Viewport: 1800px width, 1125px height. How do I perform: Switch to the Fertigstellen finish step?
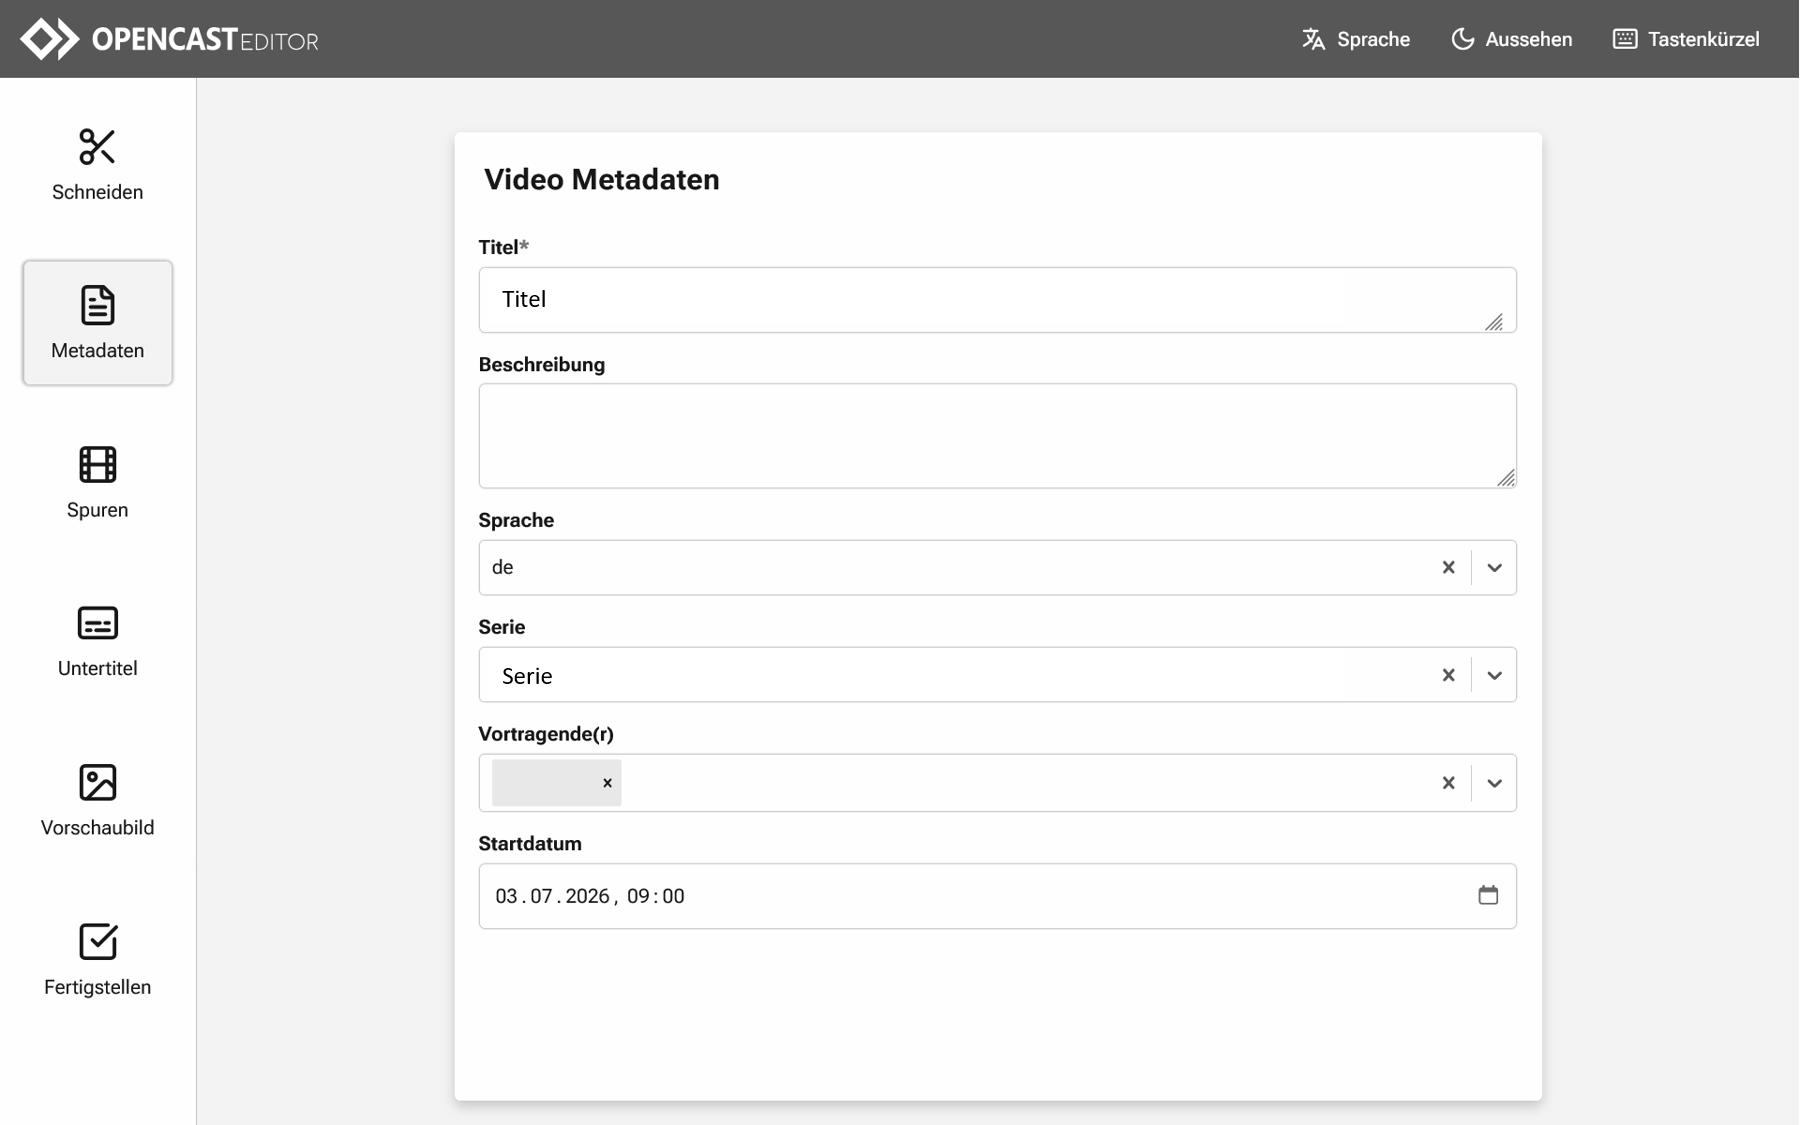point(97,959)
